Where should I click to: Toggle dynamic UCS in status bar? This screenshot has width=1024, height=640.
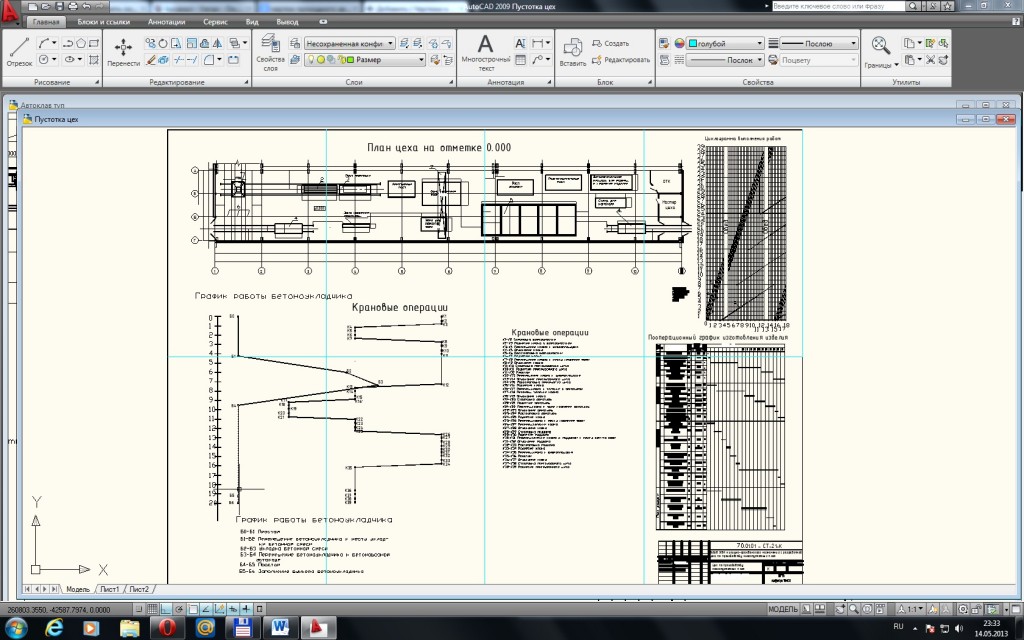219,609
